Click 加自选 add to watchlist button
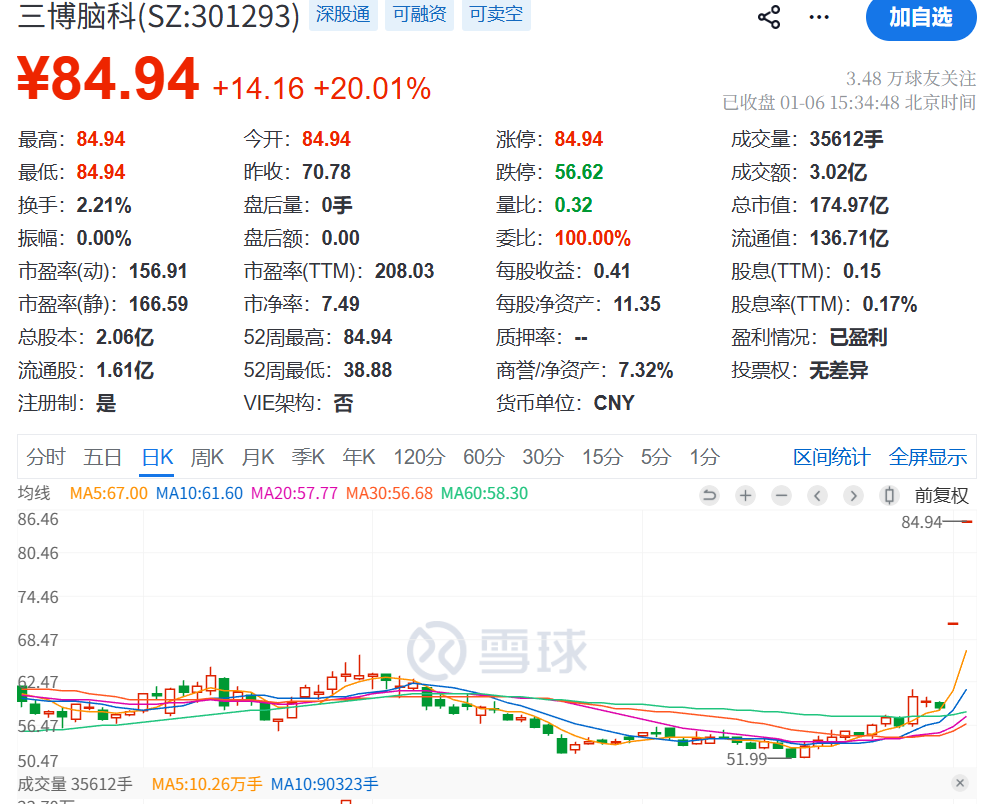The image size is (987, 804). tap(920, 17)
